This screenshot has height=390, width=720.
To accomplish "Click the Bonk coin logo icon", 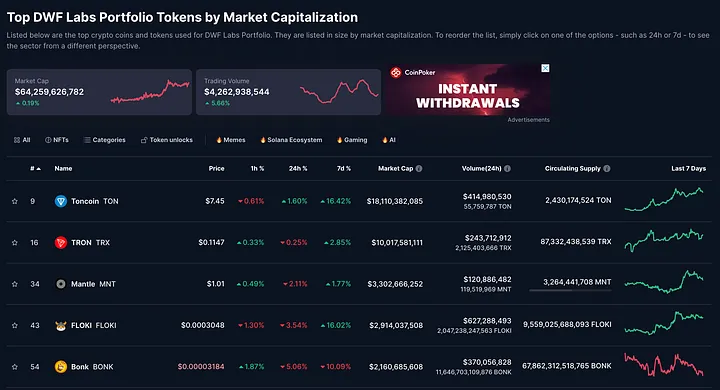I will point(61,367).
